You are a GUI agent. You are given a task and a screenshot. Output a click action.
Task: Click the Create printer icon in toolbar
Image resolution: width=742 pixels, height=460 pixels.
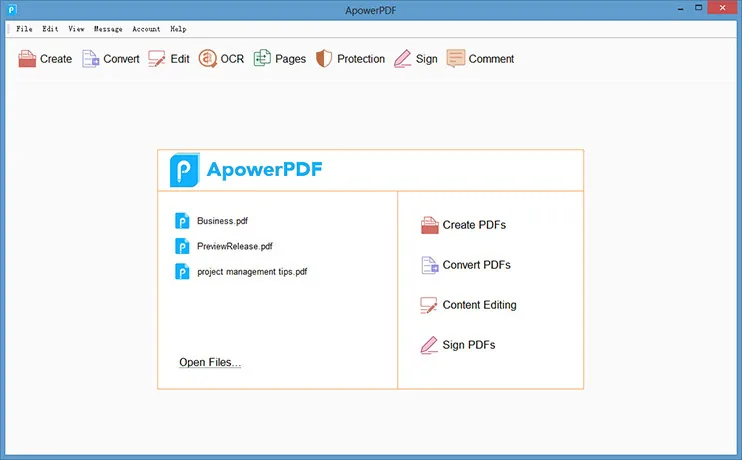(x=27, y=59)
